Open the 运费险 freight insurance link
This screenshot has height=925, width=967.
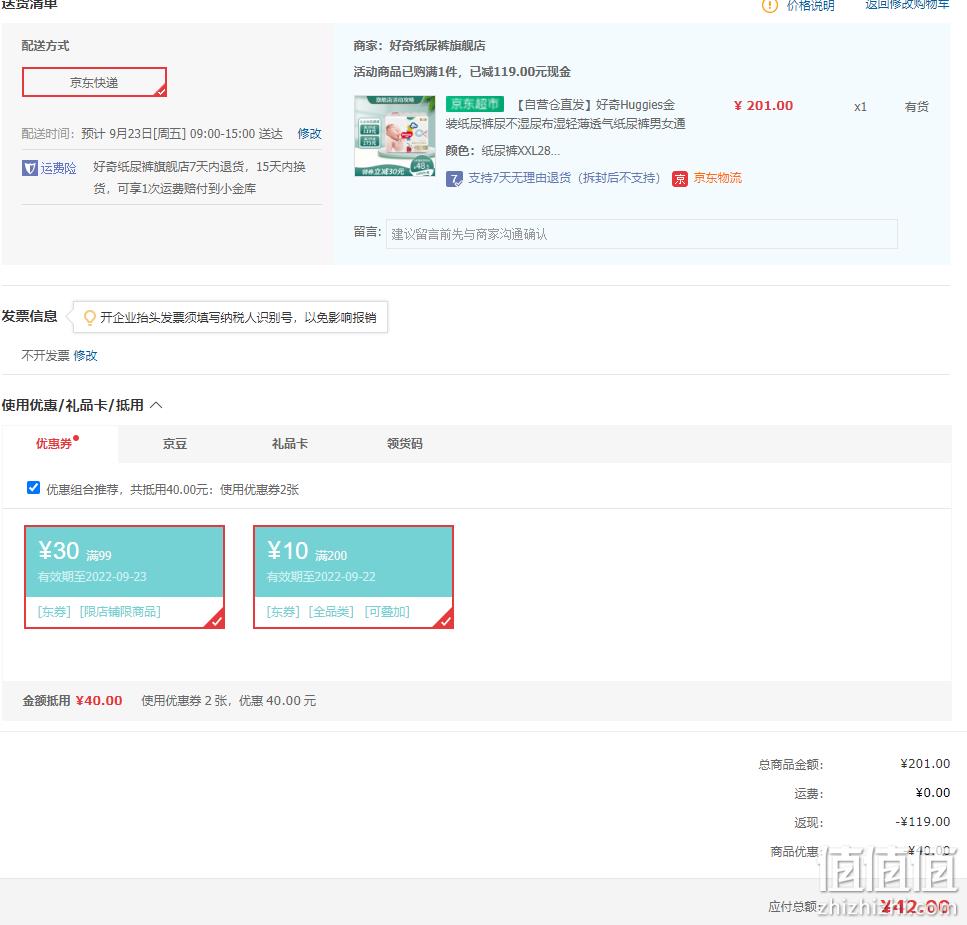[x=59, y=168]
